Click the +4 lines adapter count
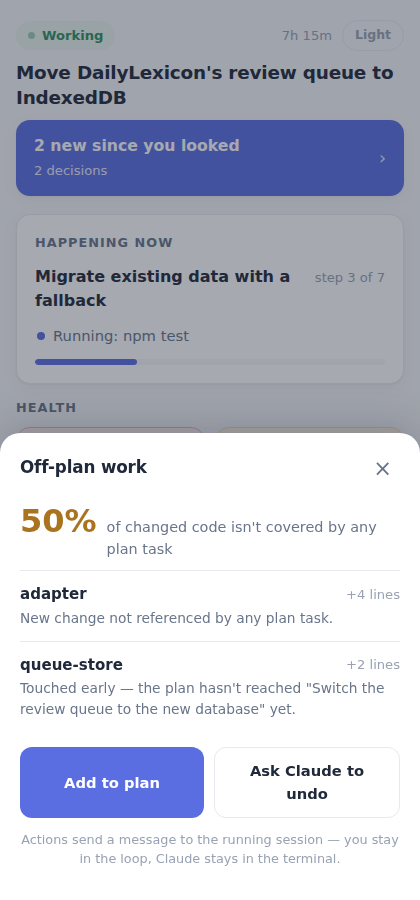This screenshot has height=900, width=420. [x=373, y=595]
